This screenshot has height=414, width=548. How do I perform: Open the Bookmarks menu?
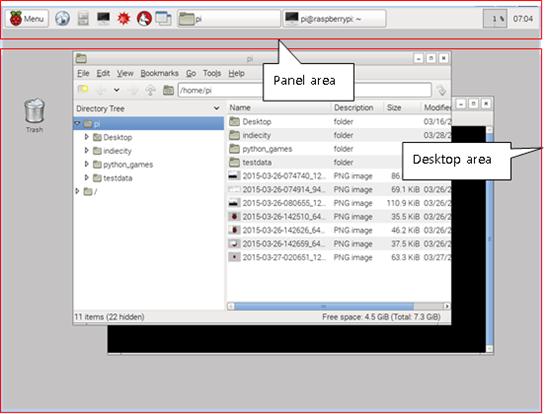click(159, 73)
